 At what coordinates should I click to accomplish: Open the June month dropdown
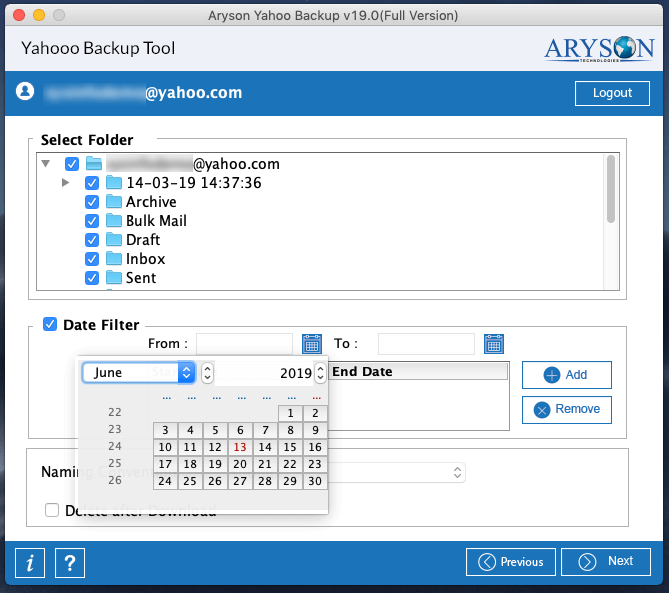click(x=139, y=372)
